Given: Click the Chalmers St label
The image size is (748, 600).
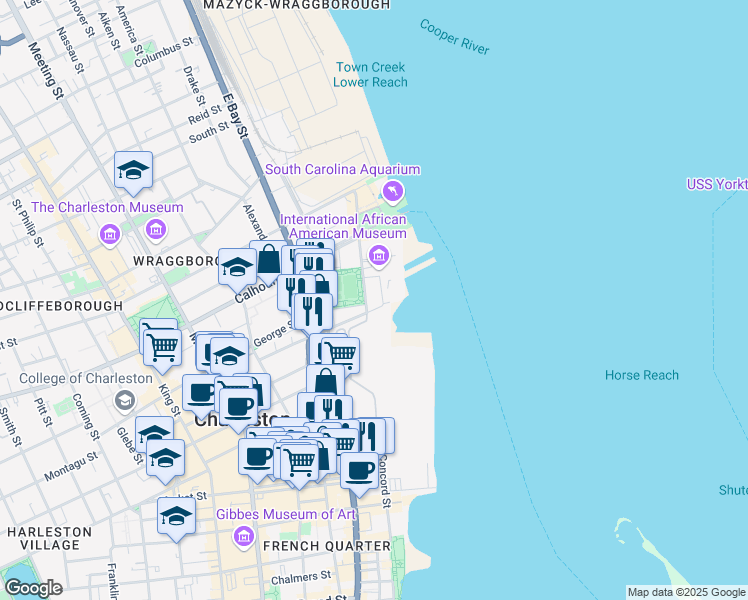Looking at the screenshot, I should 301,578.
